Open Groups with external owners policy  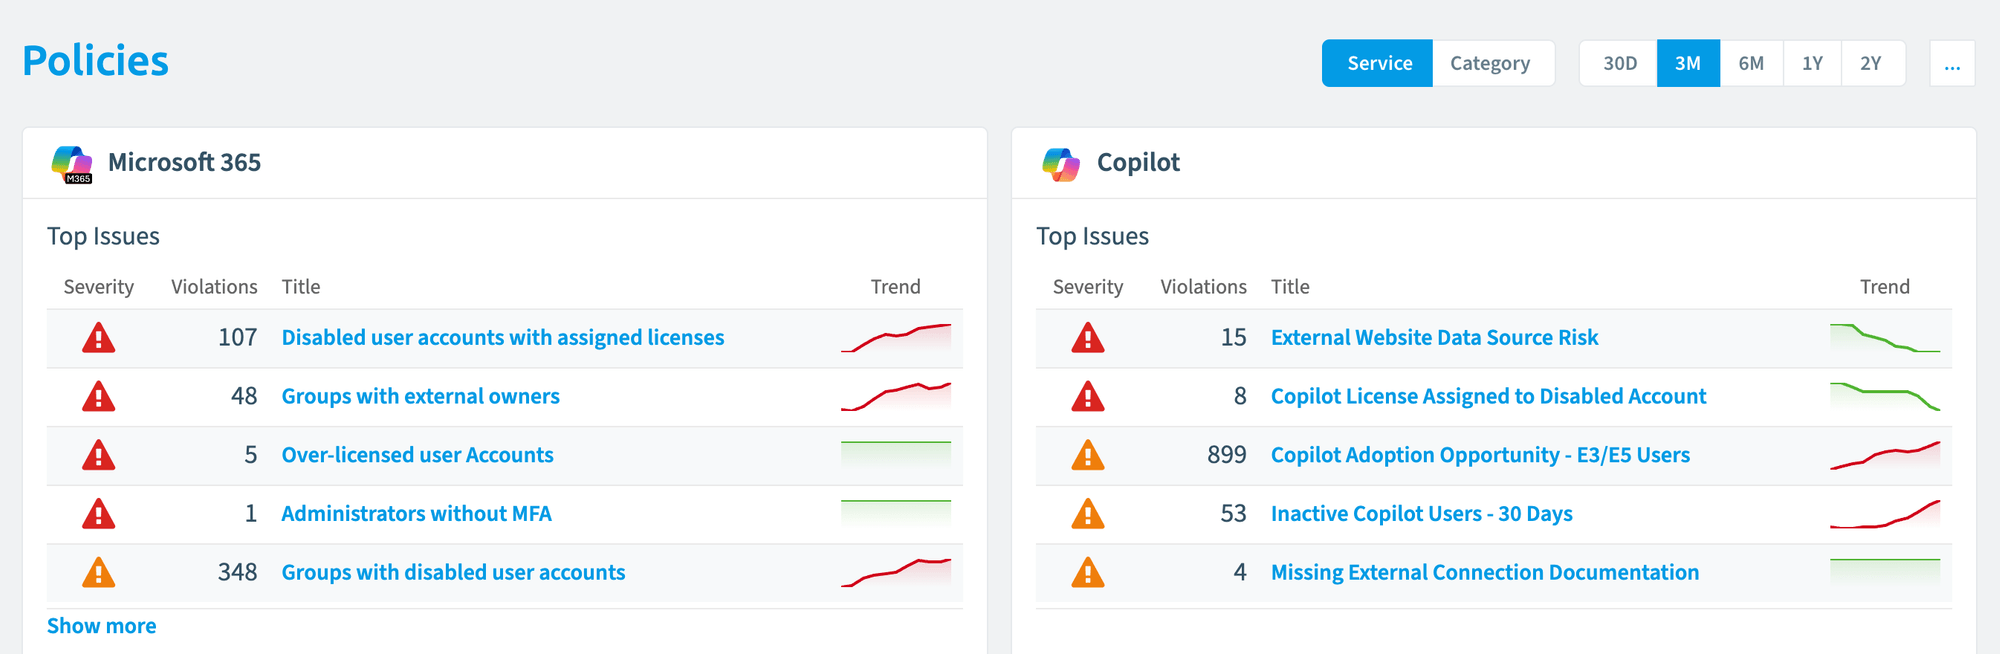pyautogui.click(x=420, y=396)
